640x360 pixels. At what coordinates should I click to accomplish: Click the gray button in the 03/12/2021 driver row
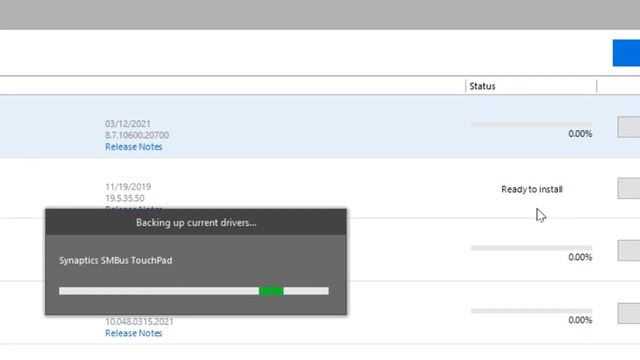click(629, 127)
